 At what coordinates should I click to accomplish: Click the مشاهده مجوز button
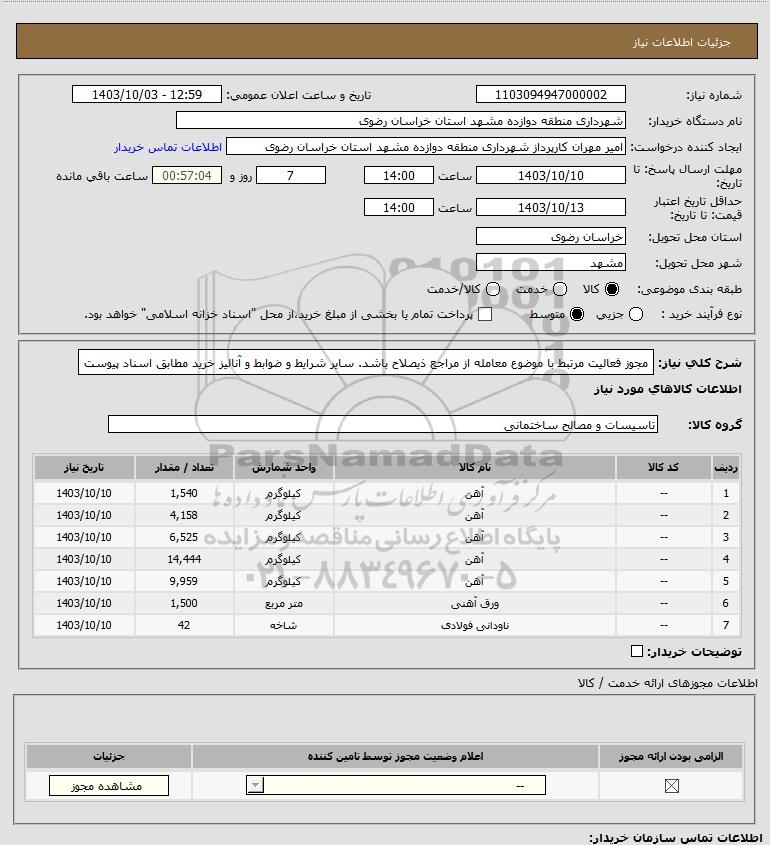pyautogui.click(x=108, y=786)
